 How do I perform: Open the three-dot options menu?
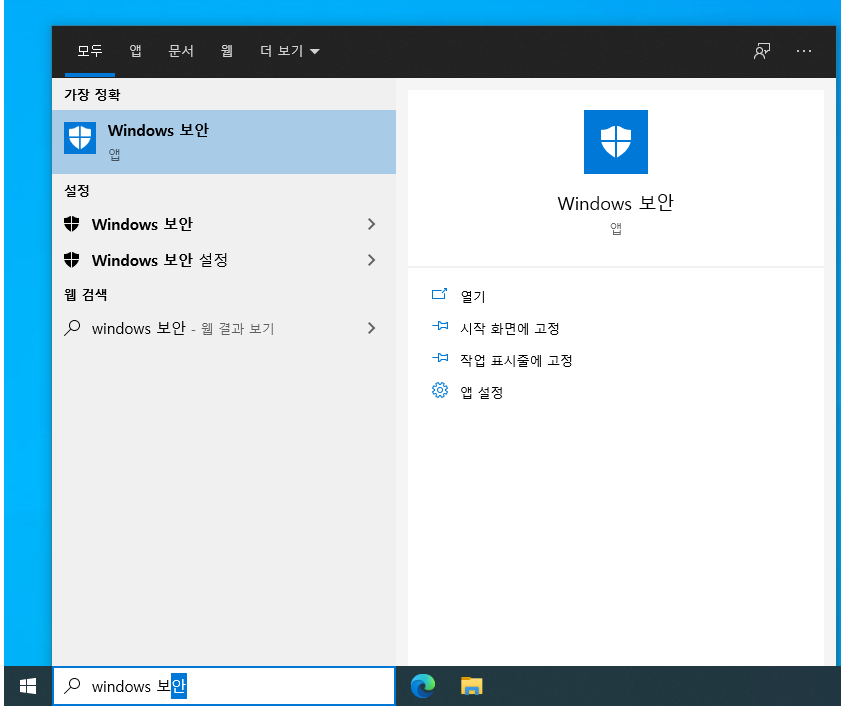coord(803,51)
